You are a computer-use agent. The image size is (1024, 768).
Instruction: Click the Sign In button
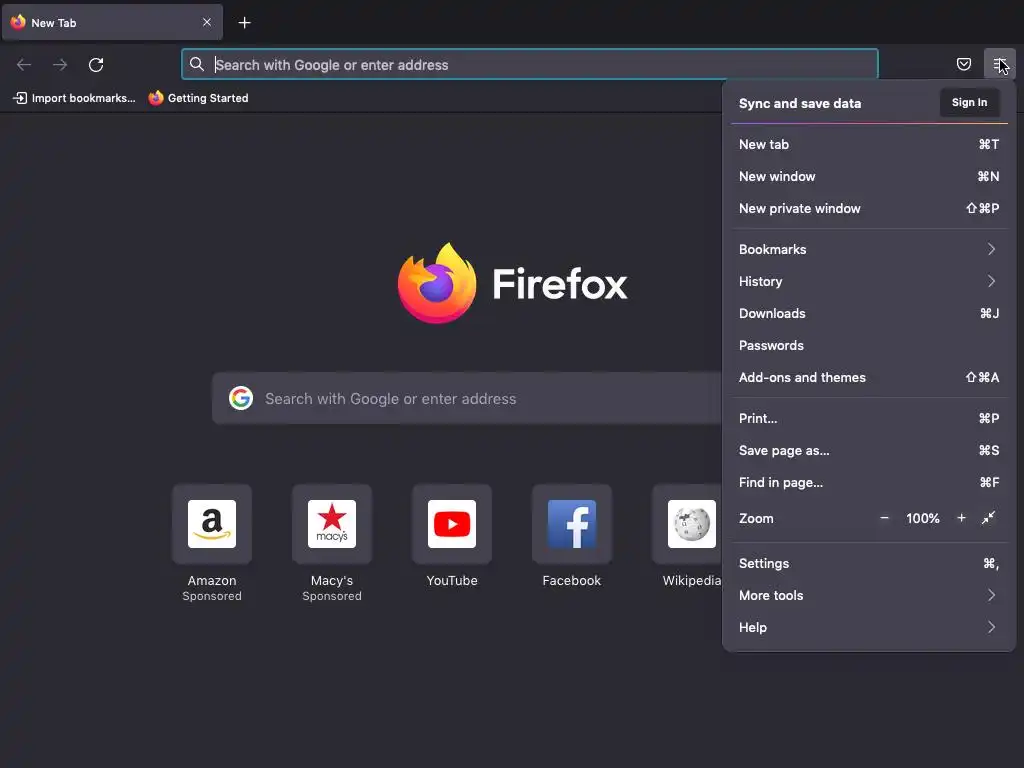click(x=970, y=103)
